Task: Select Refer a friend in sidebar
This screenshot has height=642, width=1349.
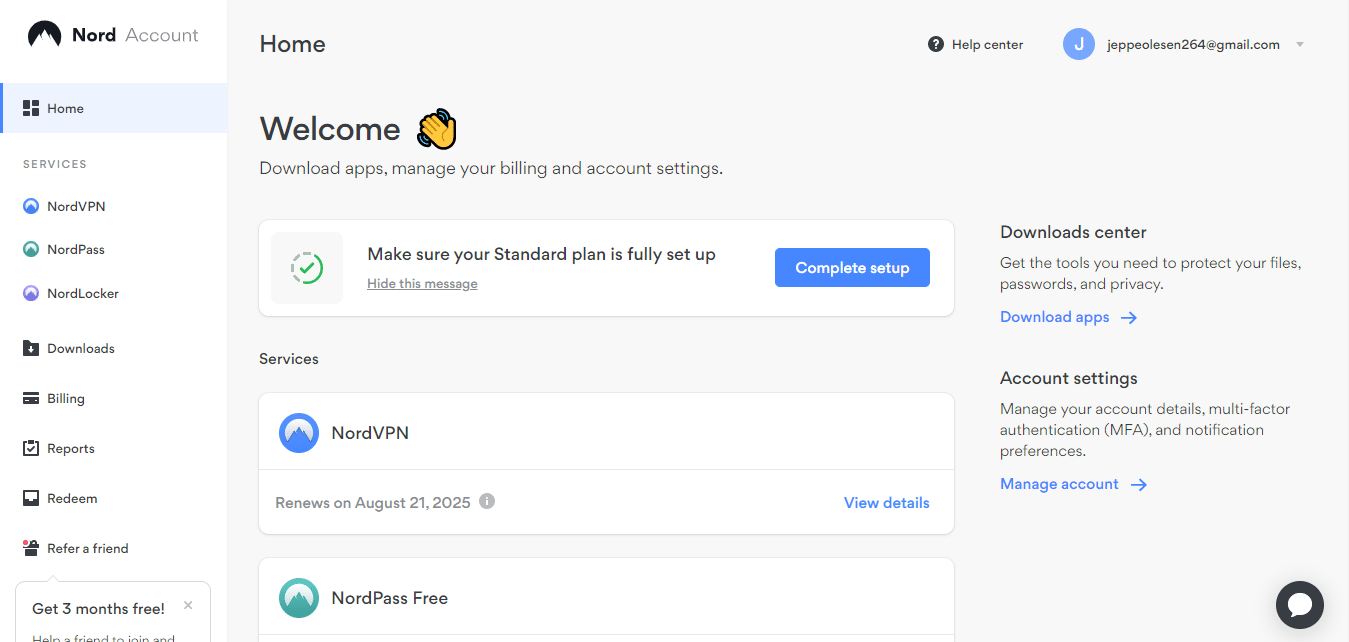Action: point(87,548)
